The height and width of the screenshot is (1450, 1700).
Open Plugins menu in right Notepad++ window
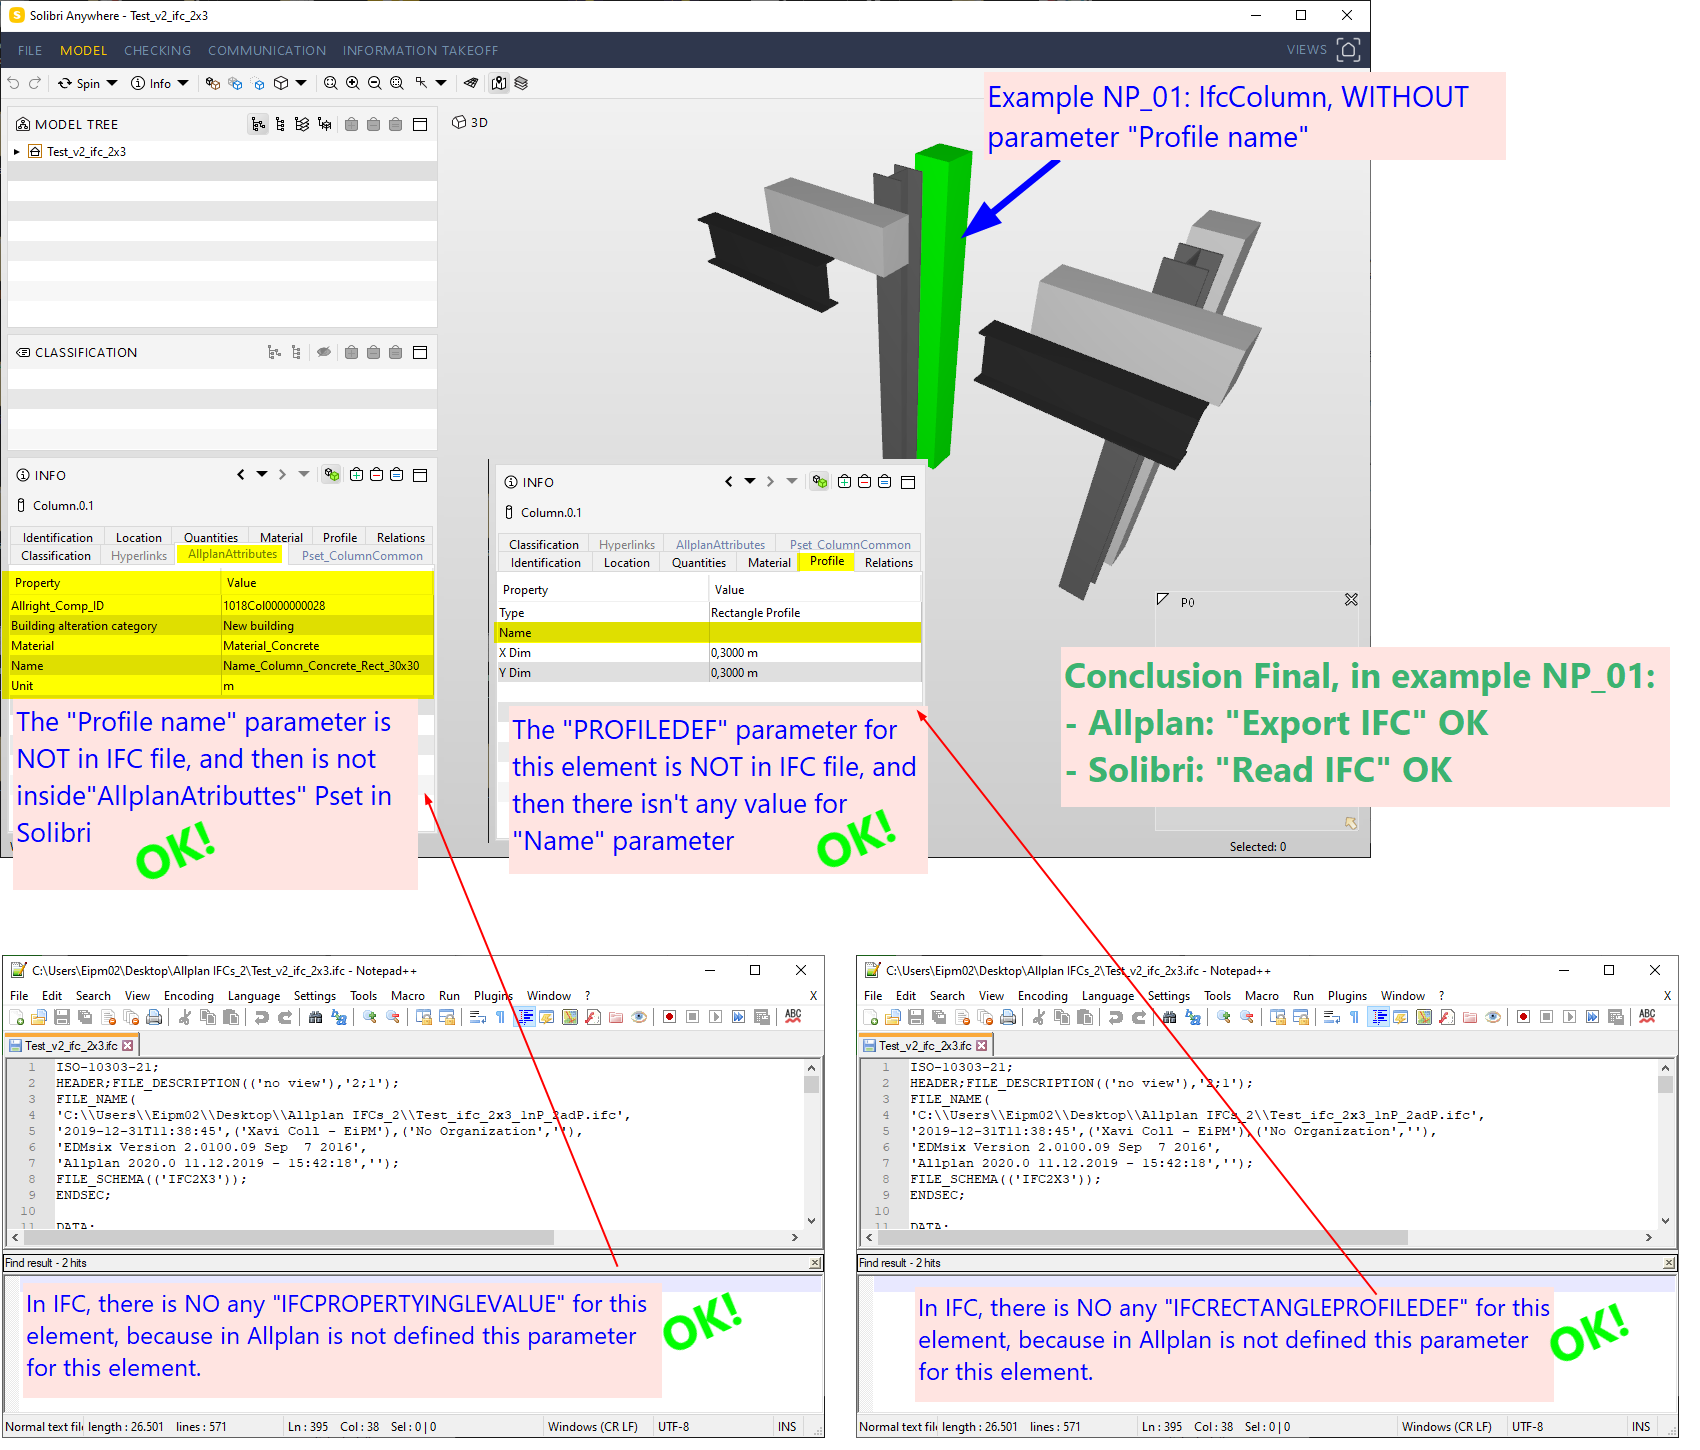tap(1347, 996)
